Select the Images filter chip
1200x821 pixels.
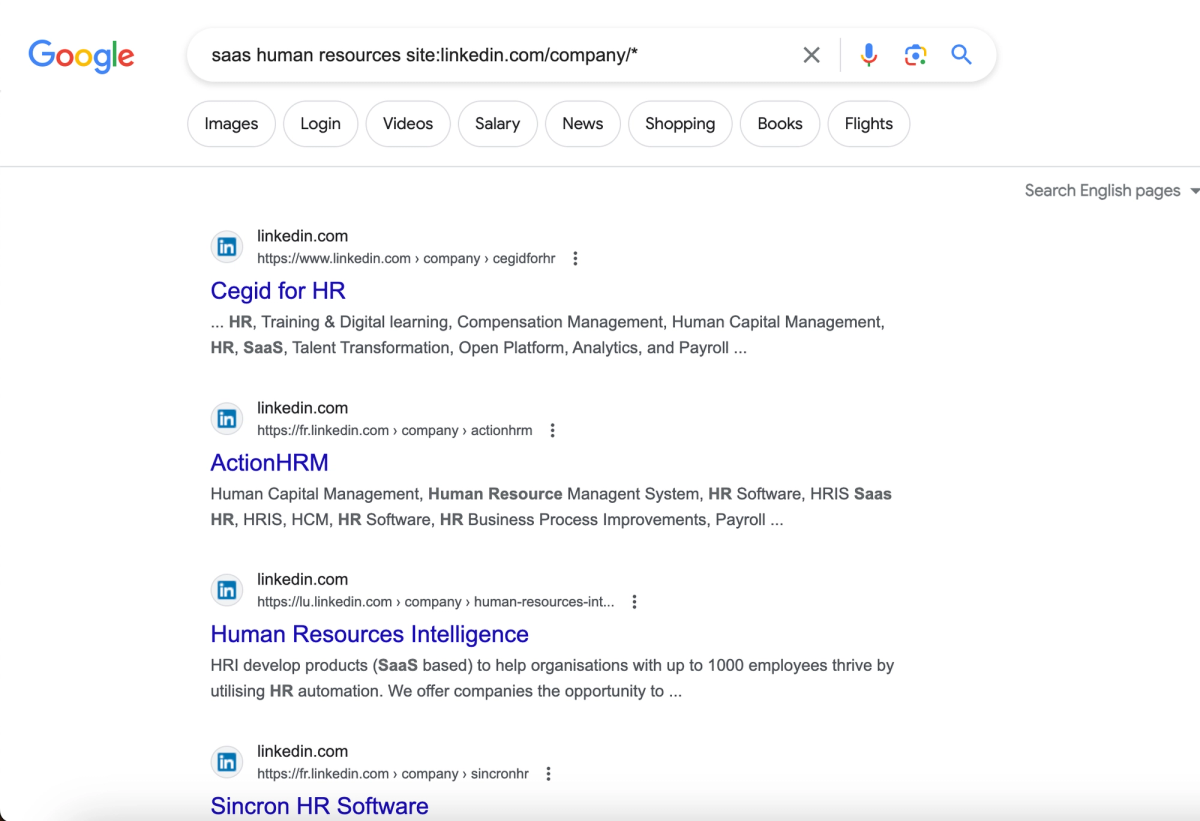click(231, 124)
